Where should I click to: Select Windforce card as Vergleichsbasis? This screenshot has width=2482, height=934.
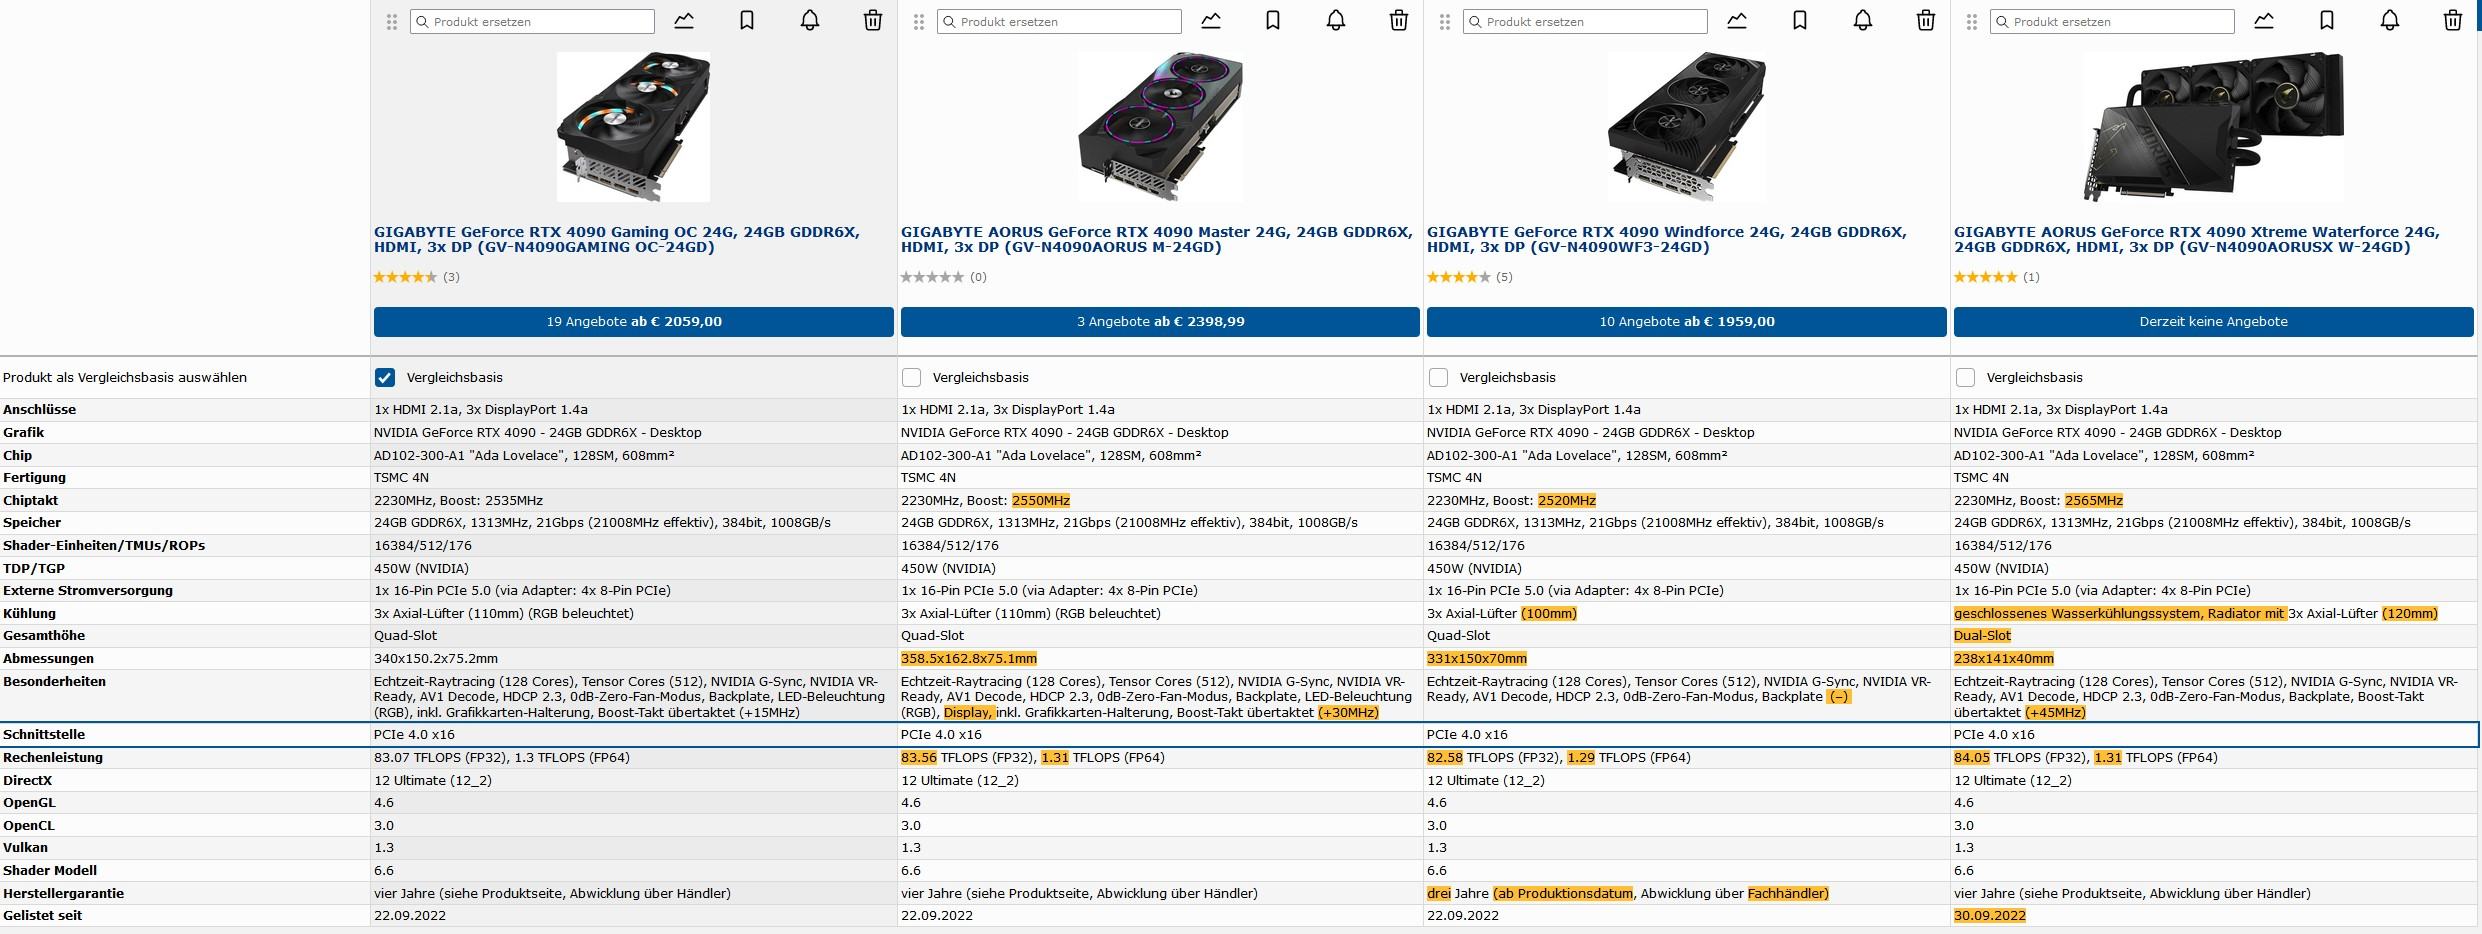(1438, 378)
